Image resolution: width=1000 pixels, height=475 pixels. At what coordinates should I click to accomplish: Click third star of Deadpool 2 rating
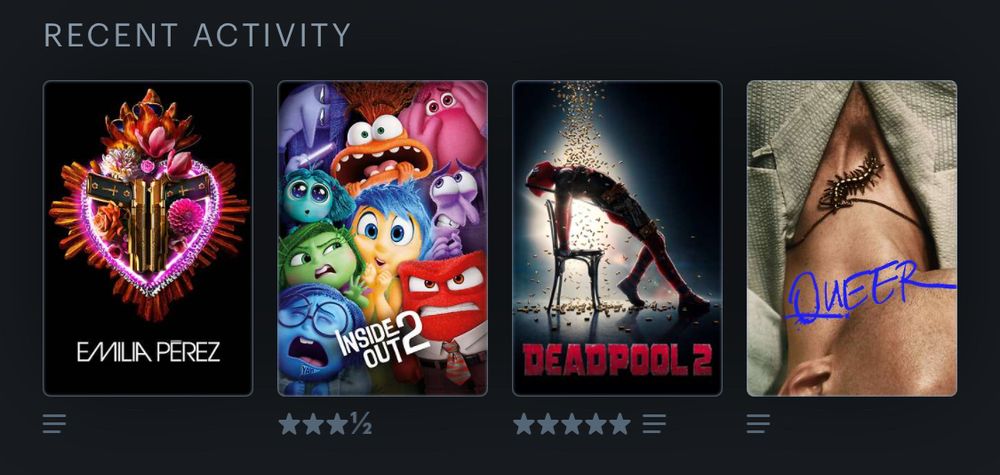[572, 424]
